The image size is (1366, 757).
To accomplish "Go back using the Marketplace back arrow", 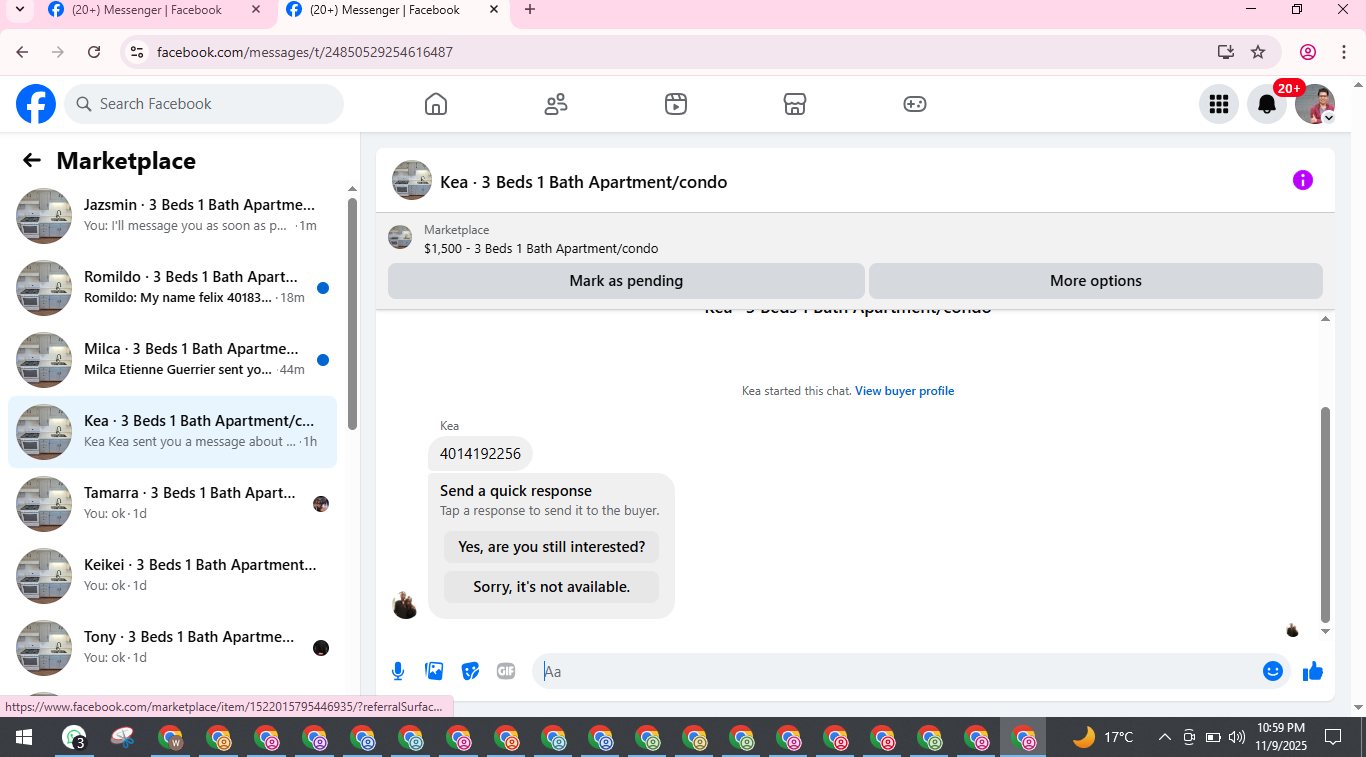I will [32, 161].
